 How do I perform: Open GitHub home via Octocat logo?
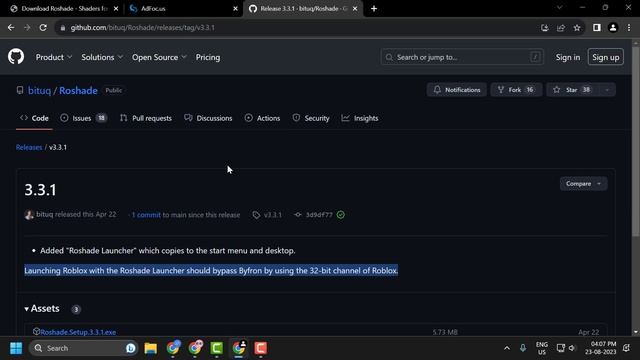[16, 57]
